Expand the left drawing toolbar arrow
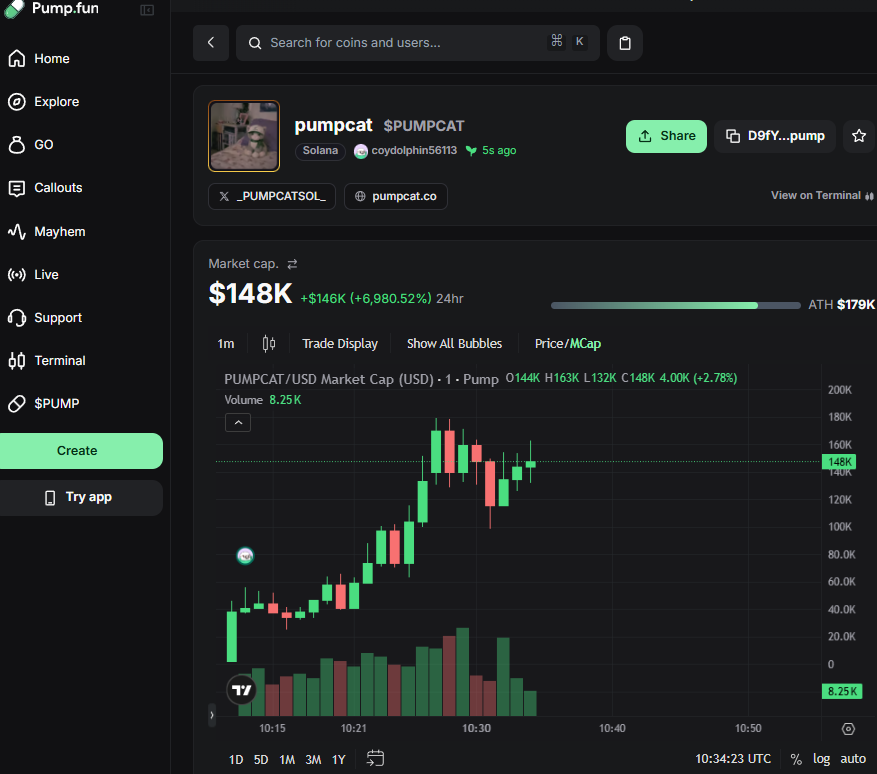877x774 pixels. pos(212,715)
